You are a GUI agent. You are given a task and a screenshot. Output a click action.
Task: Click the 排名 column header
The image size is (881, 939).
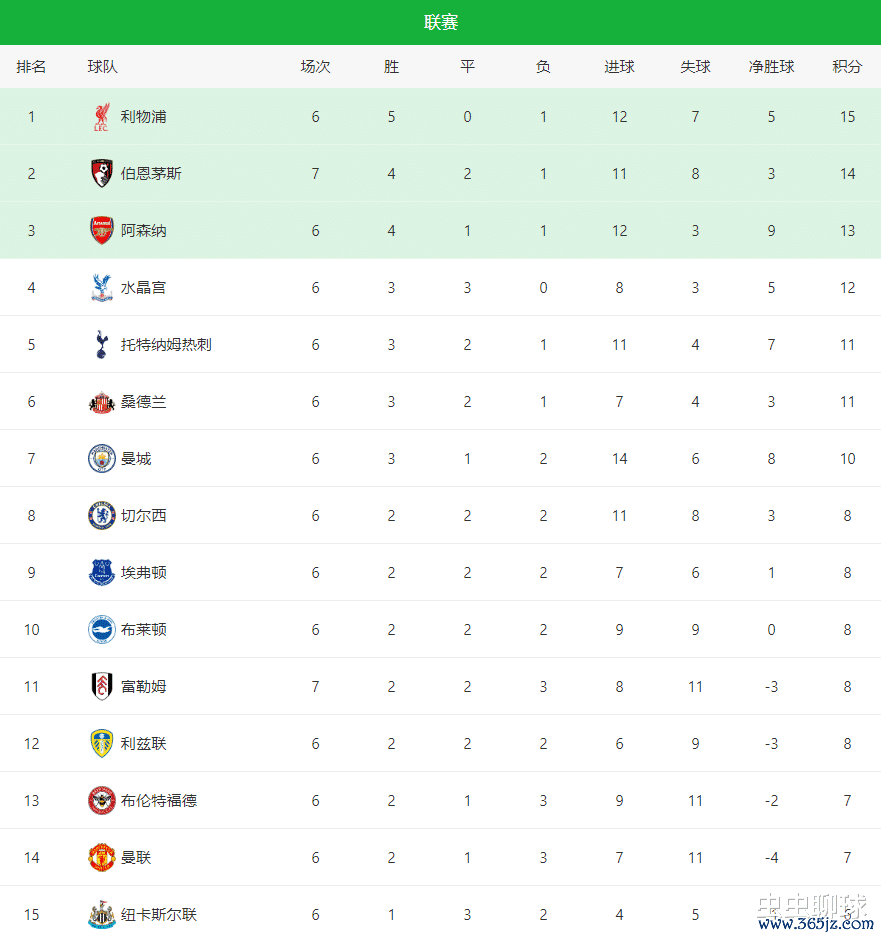click(31, 67)
